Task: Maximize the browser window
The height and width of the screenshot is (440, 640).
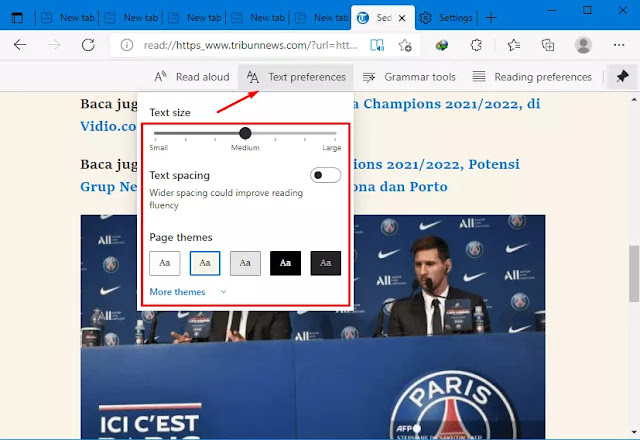Action: click(587, 10)
